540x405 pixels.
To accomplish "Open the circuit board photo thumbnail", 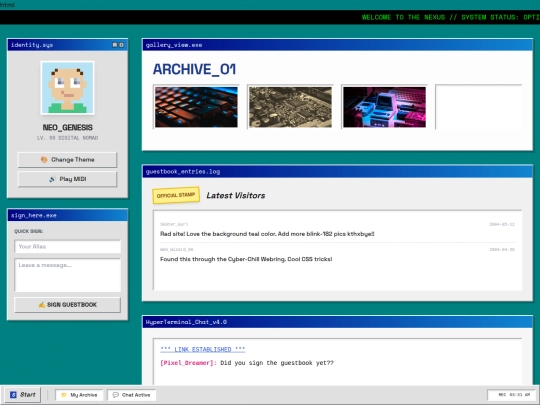I will coord(290,107).
